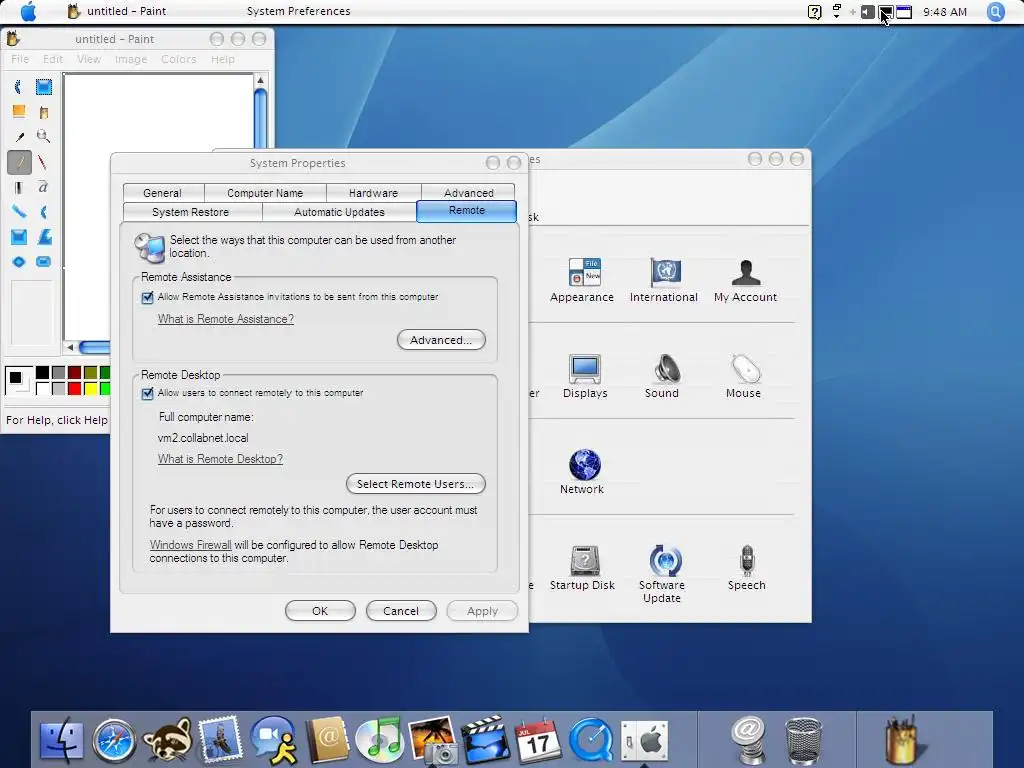
Task: Open Software Update preference pane
Action: point(662,574)
